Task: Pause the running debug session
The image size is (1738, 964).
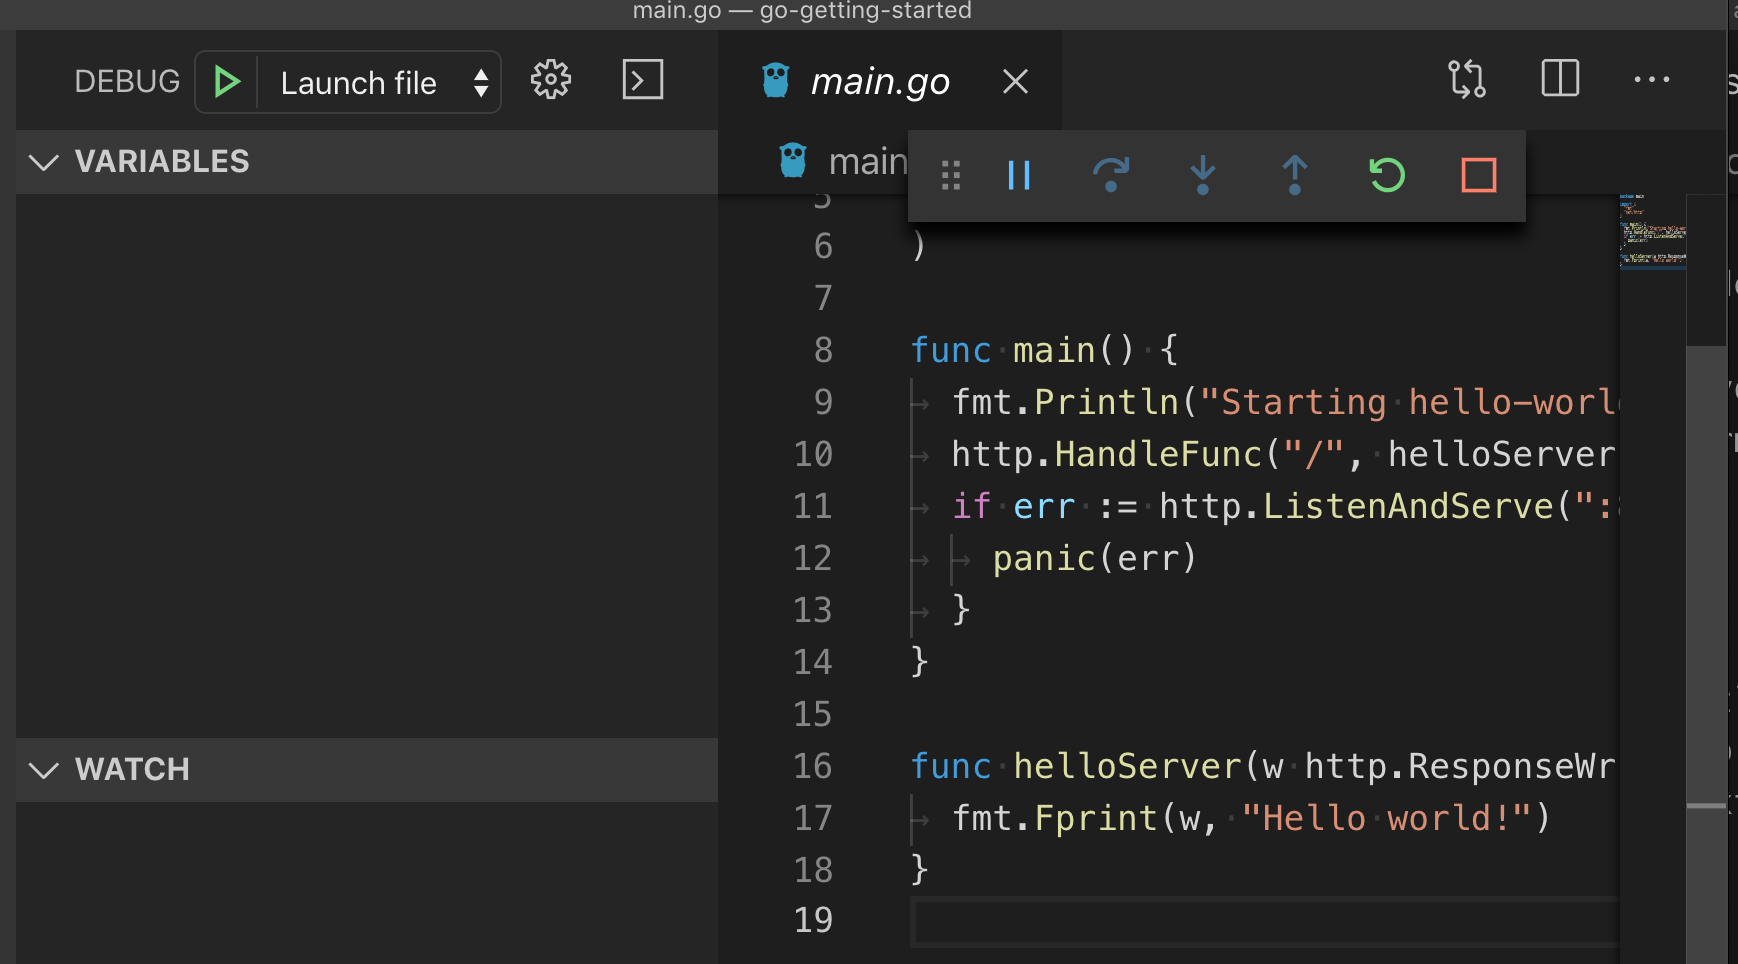Action: pos(1019,175)
